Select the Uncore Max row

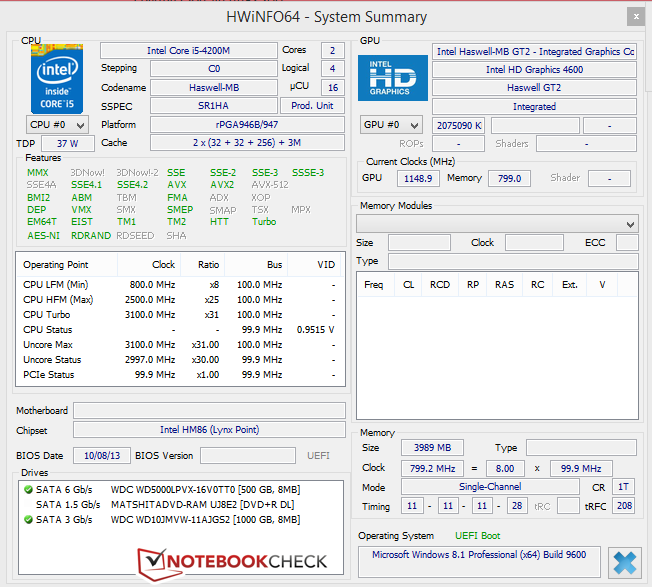click(179, 345)
